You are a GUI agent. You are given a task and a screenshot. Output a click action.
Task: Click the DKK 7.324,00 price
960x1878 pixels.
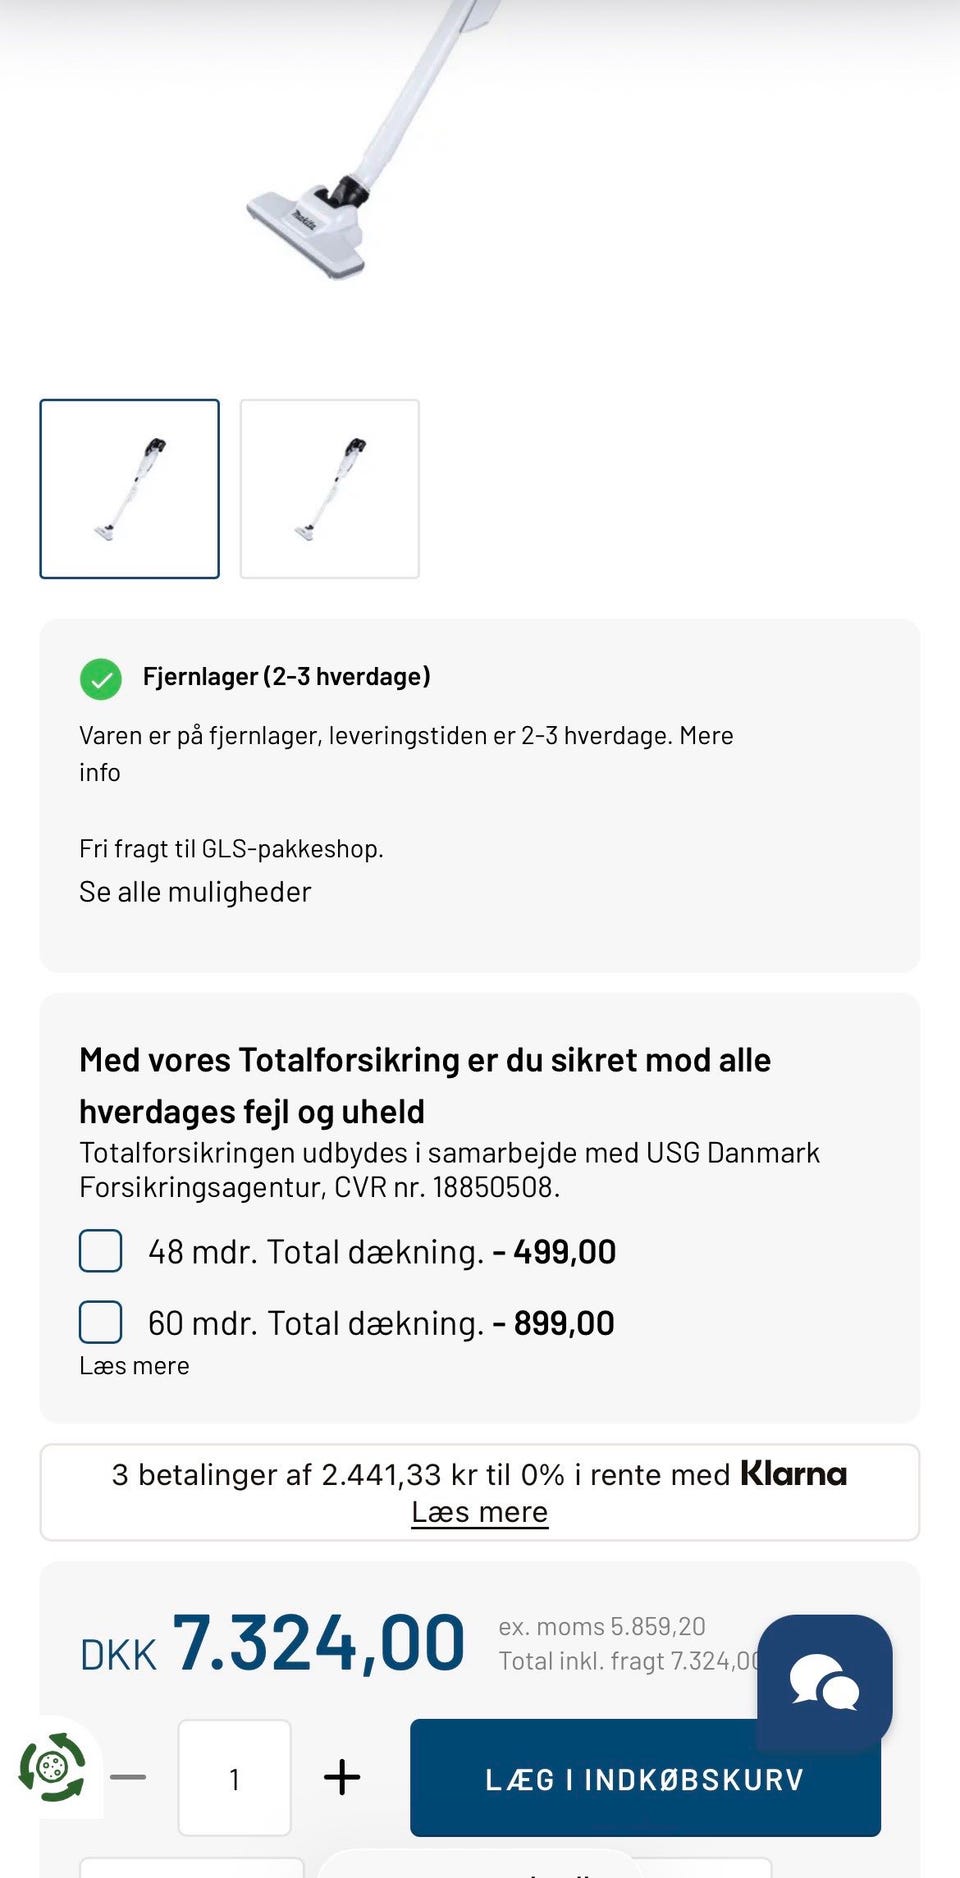coord(272,1638)
